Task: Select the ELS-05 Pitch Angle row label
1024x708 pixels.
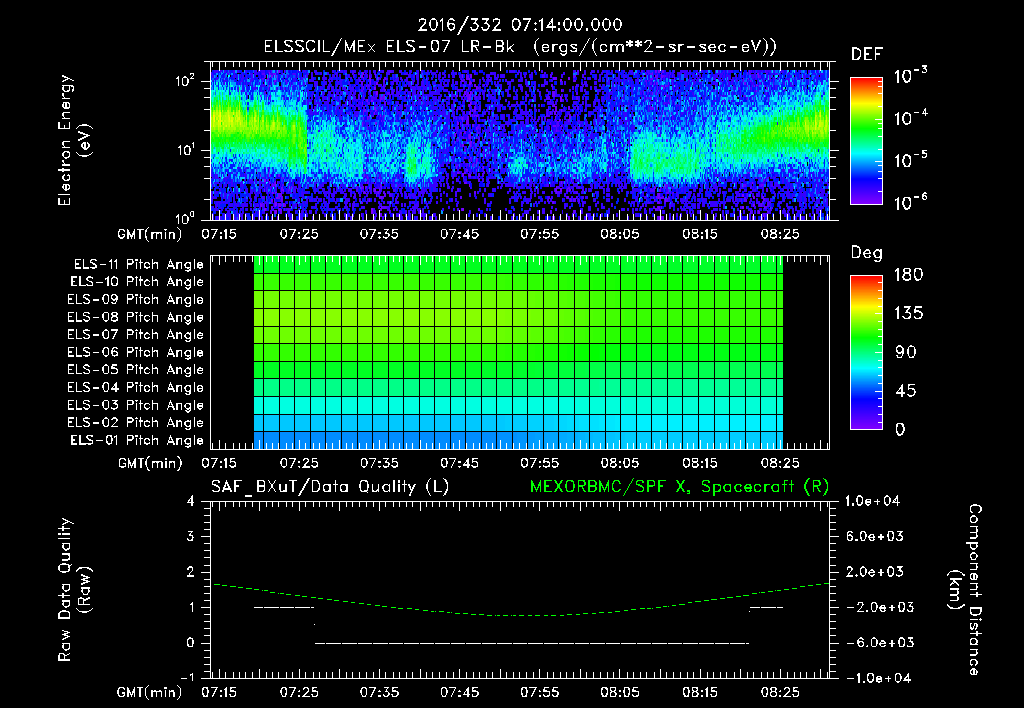Action: click(136, 370)
